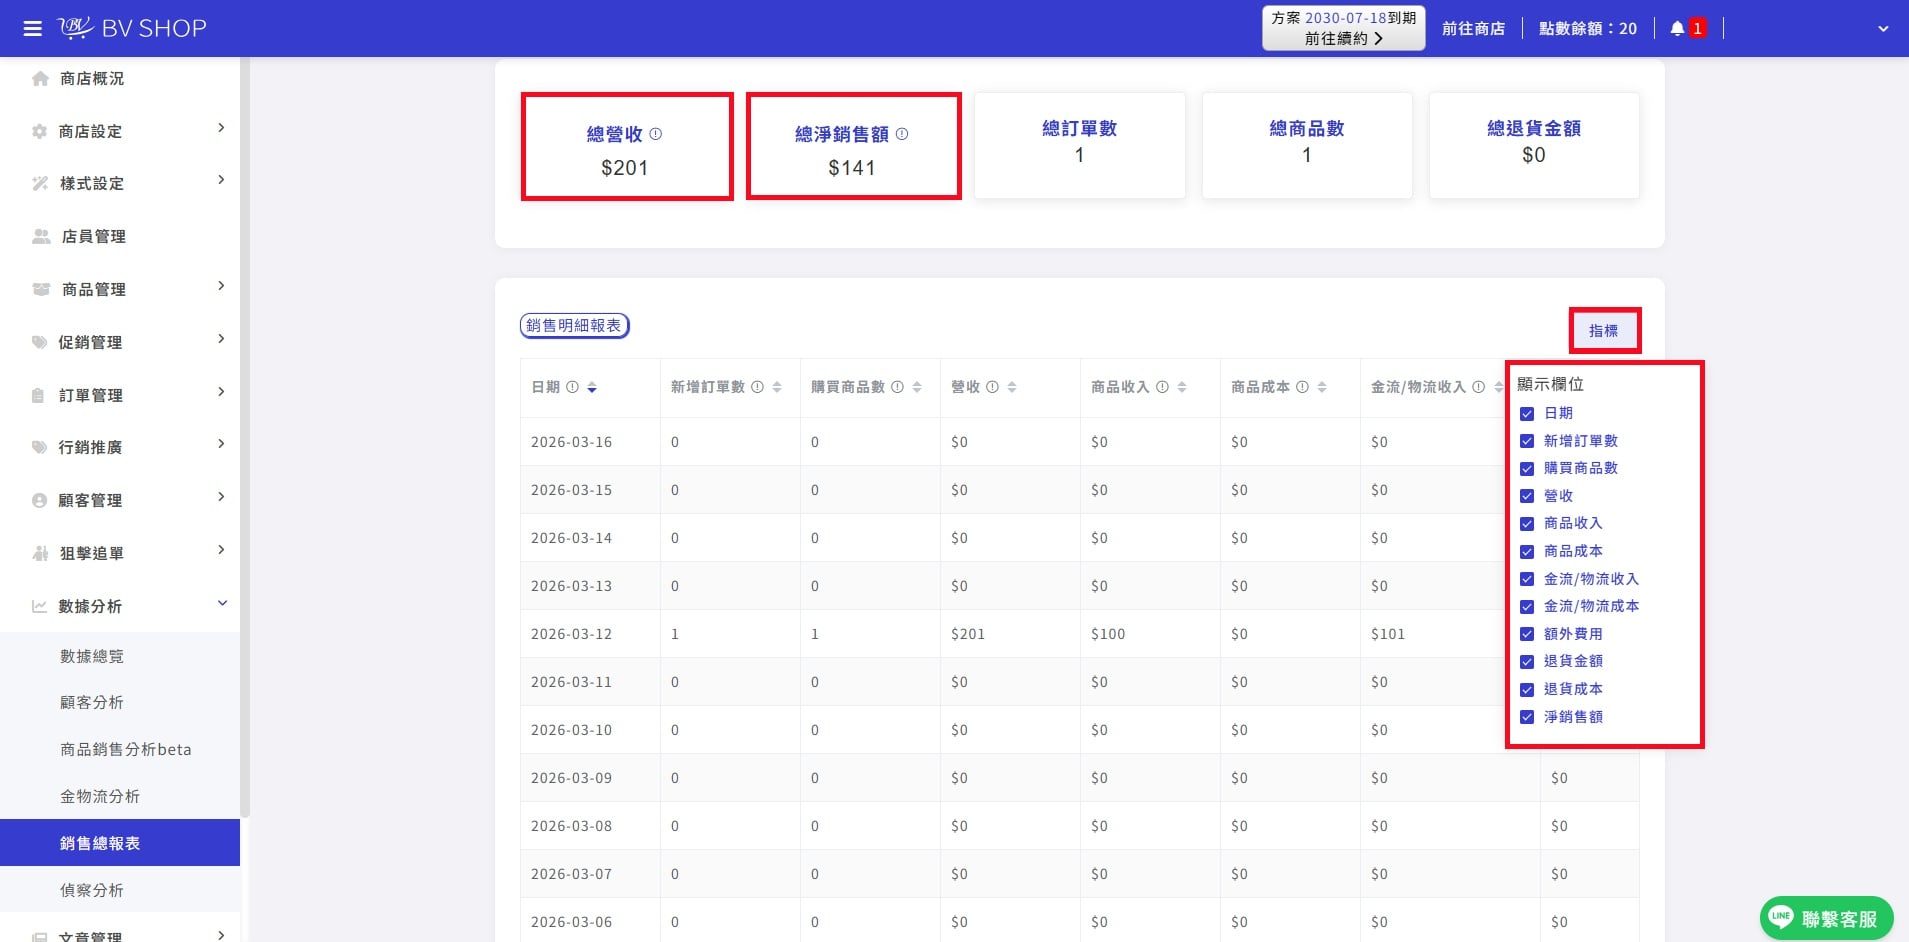Click the $201 營收 cell for 2026-03-12
Viewport: 1909px width, 942px height.
pyautogui.click(x=1010, y=634)
